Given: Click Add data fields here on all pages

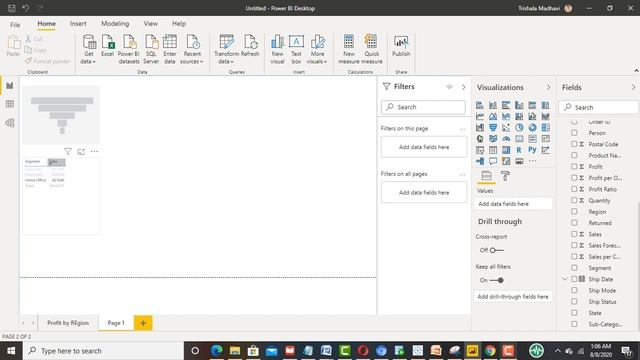Looking at the screenshot, I should click(x=424, y=192).
